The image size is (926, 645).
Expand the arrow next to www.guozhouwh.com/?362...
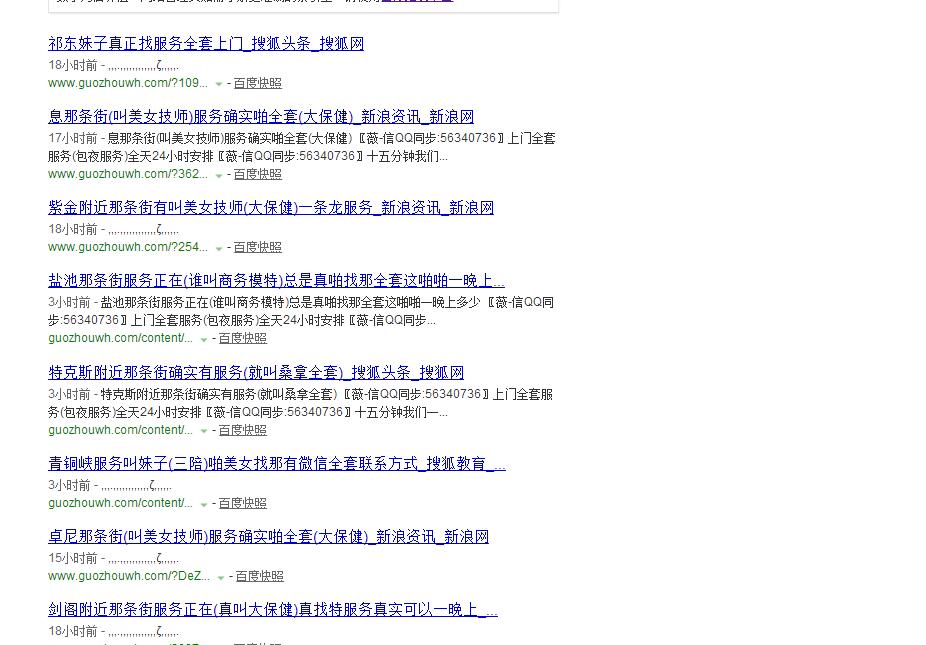click(219, 175)
